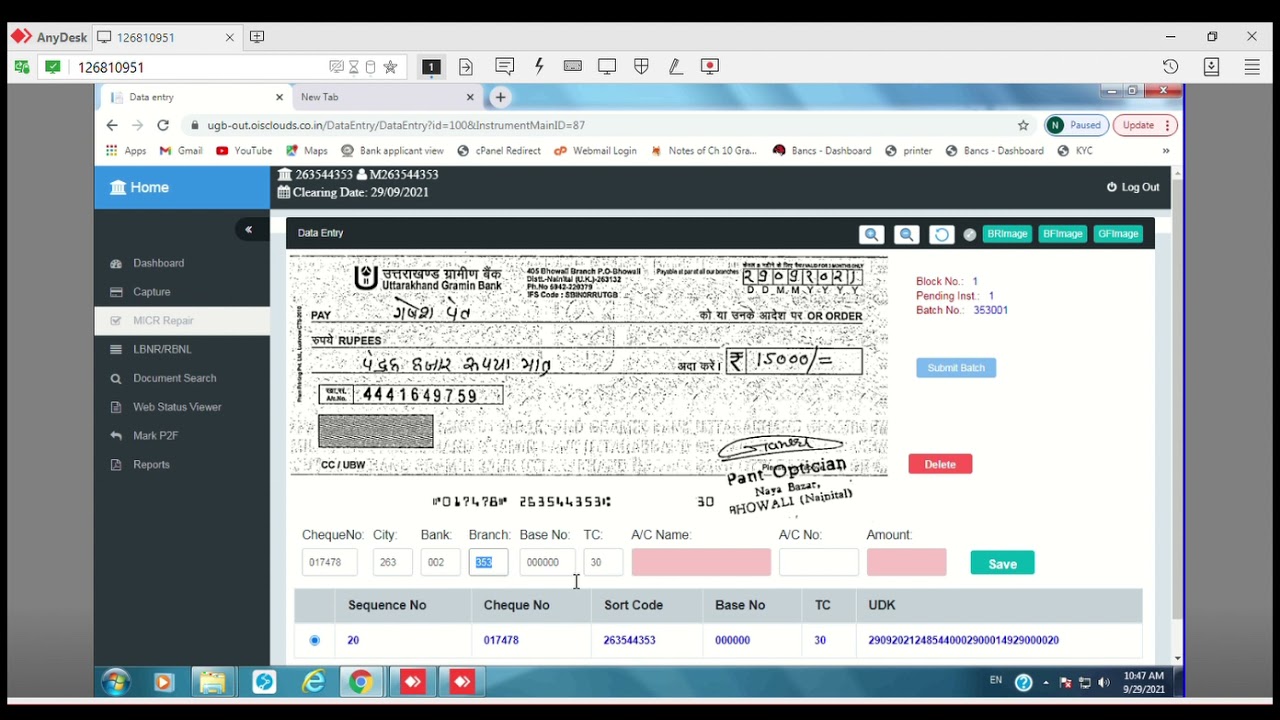Click the A/C Name input field
The width and height of the screenshot is (1280, 720).
[x=701, y=562]
